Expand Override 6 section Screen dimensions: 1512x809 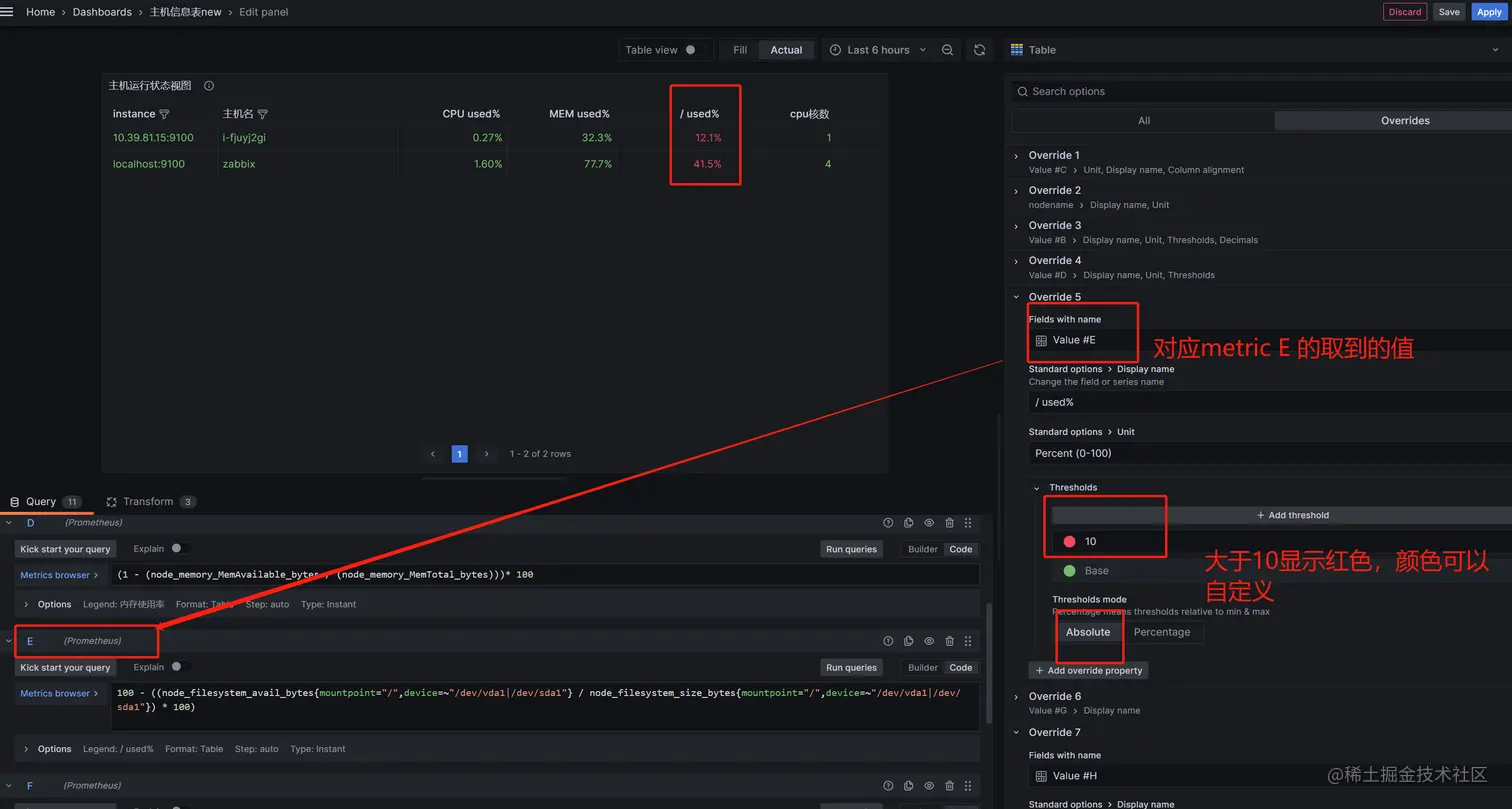1017,697
